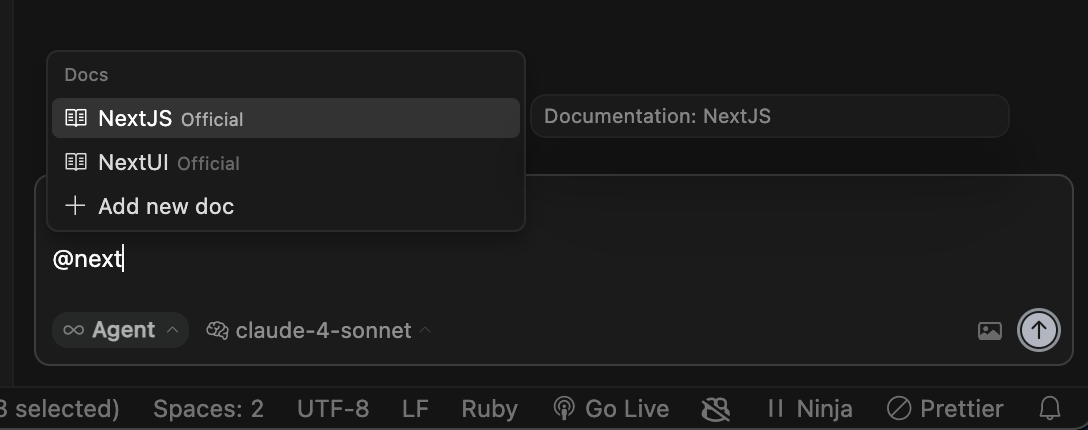The height and width of the screenshot is (430, 1088).
Task: Open the notifications bell in status bar
Action: 1050,408
